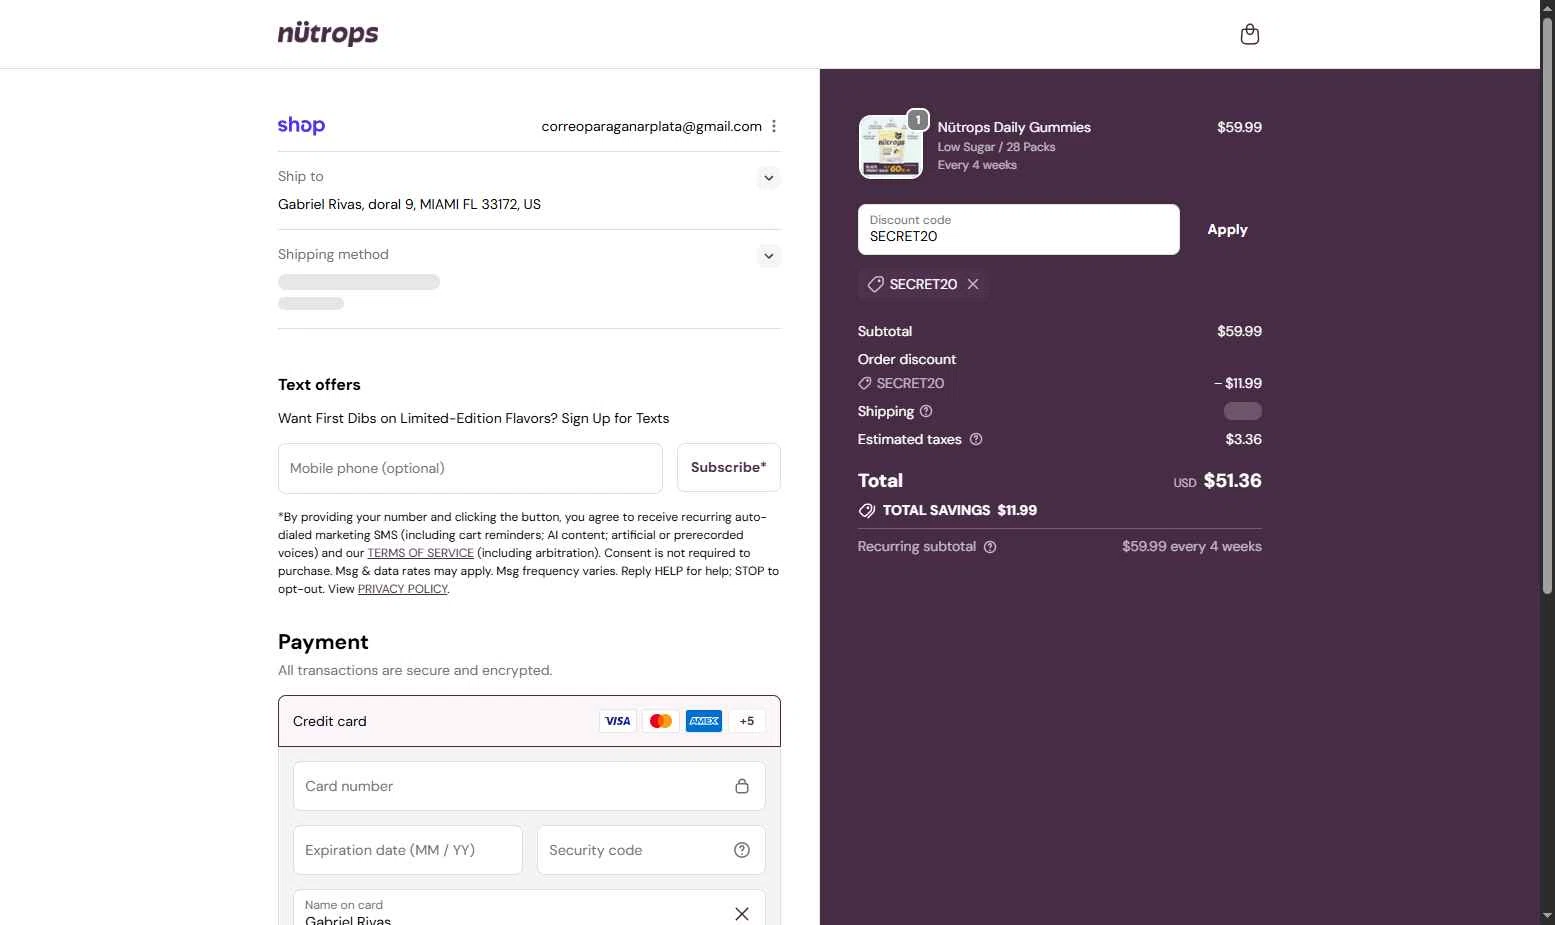Subscribe to text offers

728,467
